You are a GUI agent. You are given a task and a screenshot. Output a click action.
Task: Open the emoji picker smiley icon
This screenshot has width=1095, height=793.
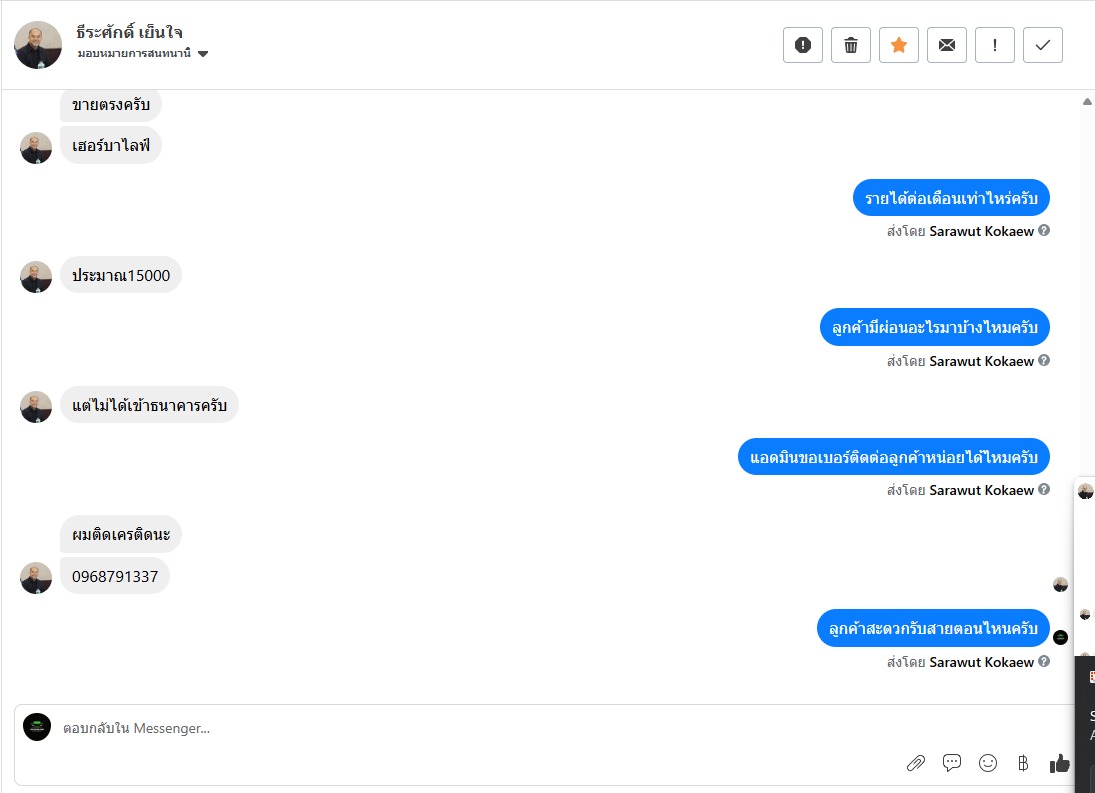pyautogui.click(x=988, y=763)
